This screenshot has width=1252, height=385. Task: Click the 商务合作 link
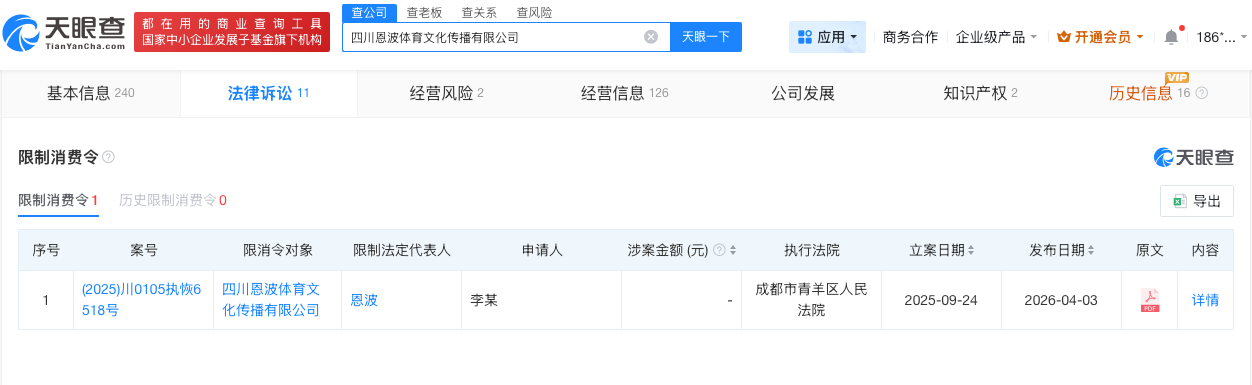click(x=910, y=37)
